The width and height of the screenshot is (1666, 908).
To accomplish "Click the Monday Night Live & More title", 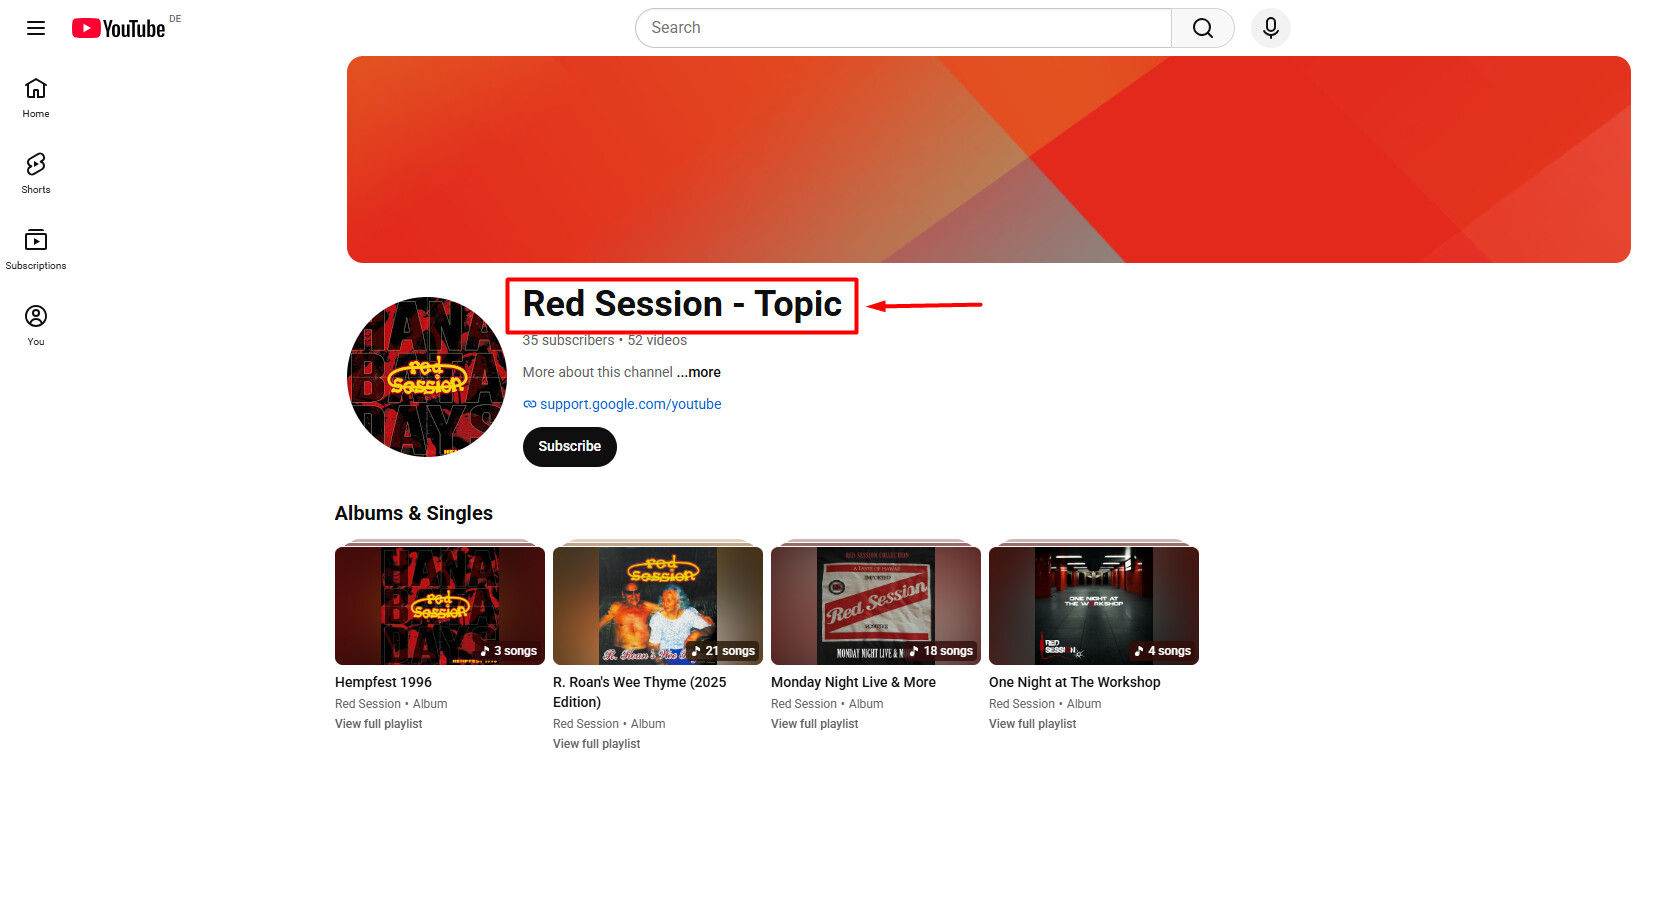I will (854, 682).
